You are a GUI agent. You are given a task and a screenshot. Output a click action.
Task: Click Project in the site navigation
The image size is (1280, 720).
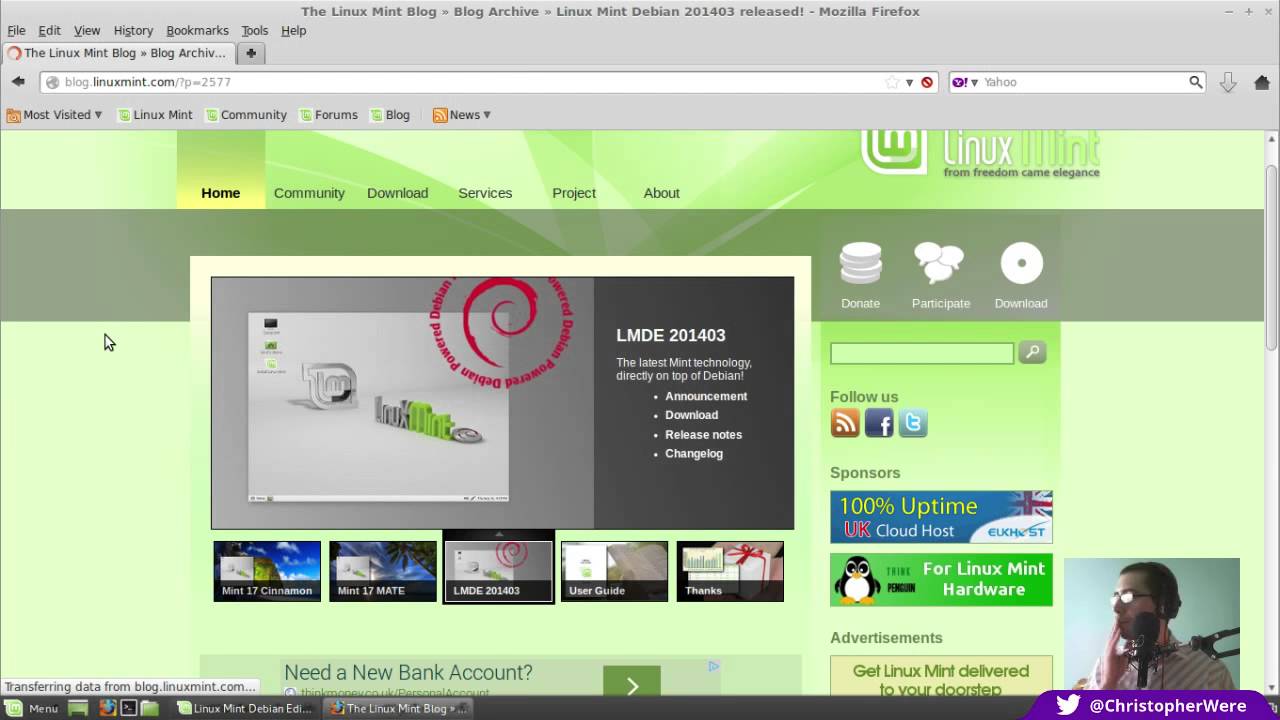(x=574, y=193)
